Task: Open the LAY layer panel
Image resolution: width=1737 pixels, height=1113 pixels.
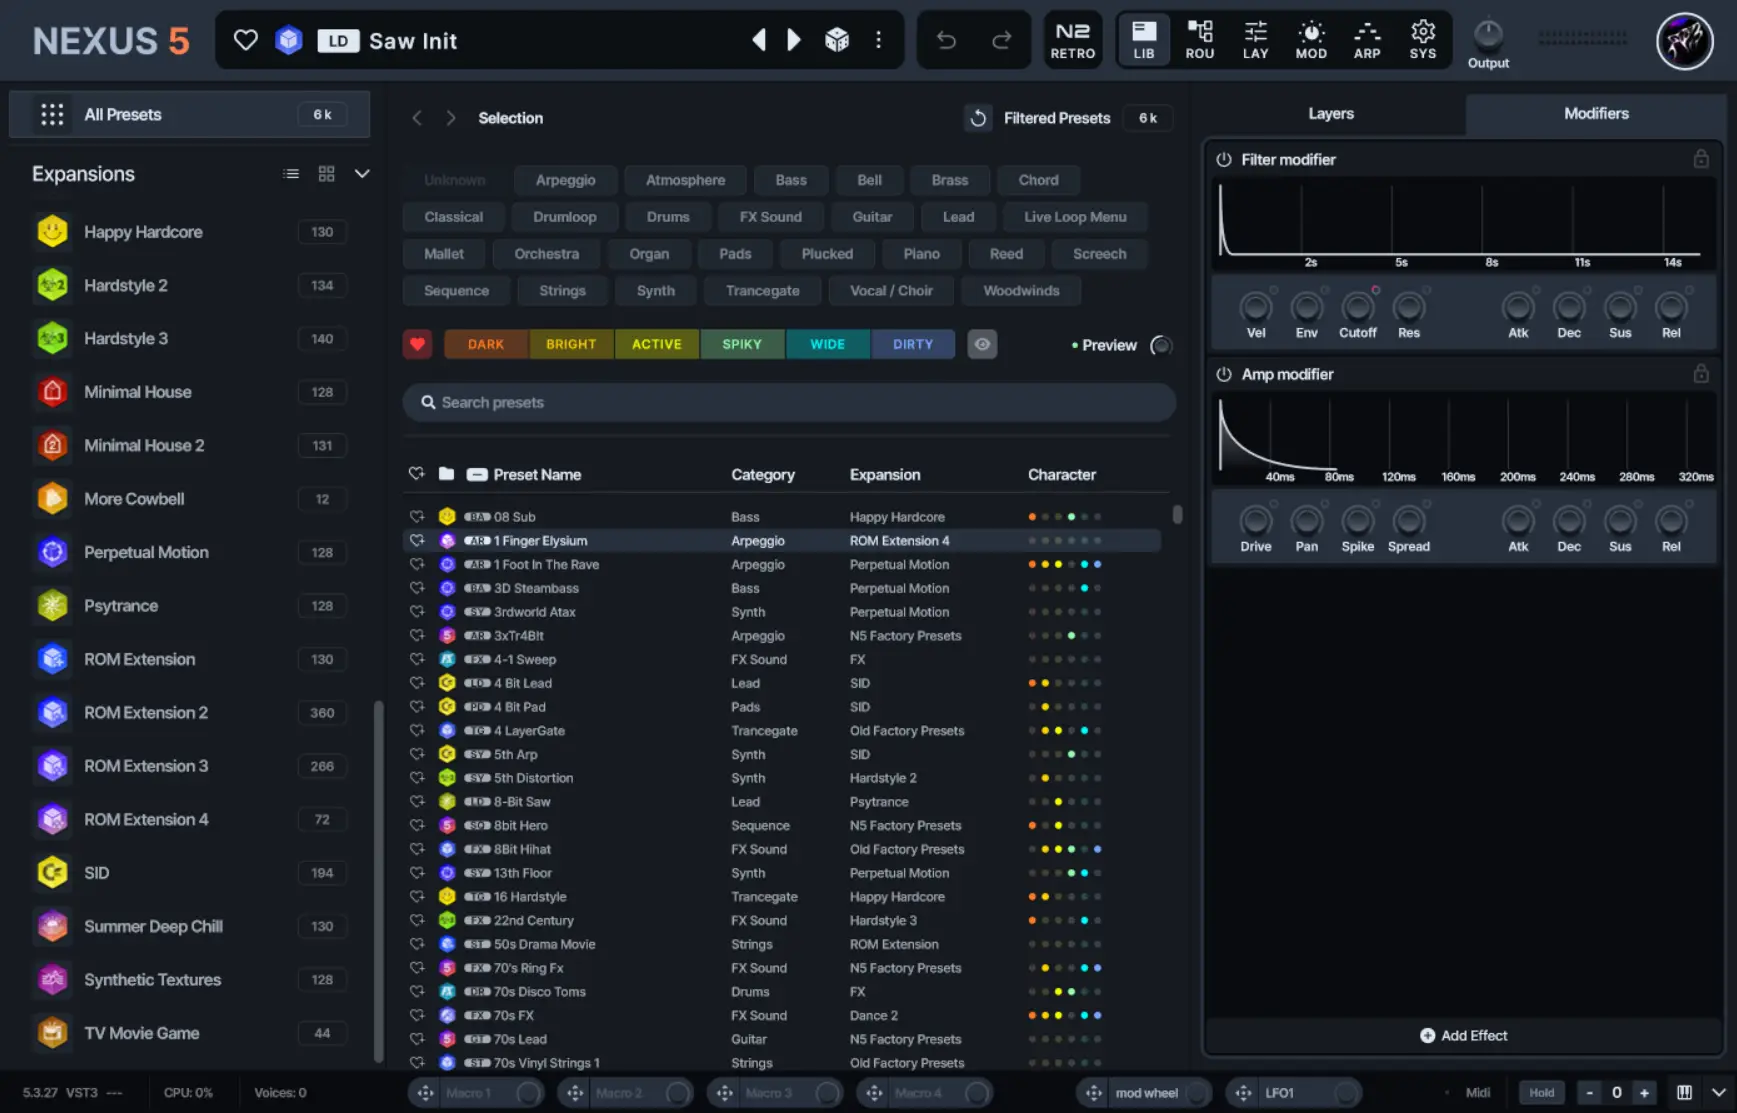Action: point(1255,40)
